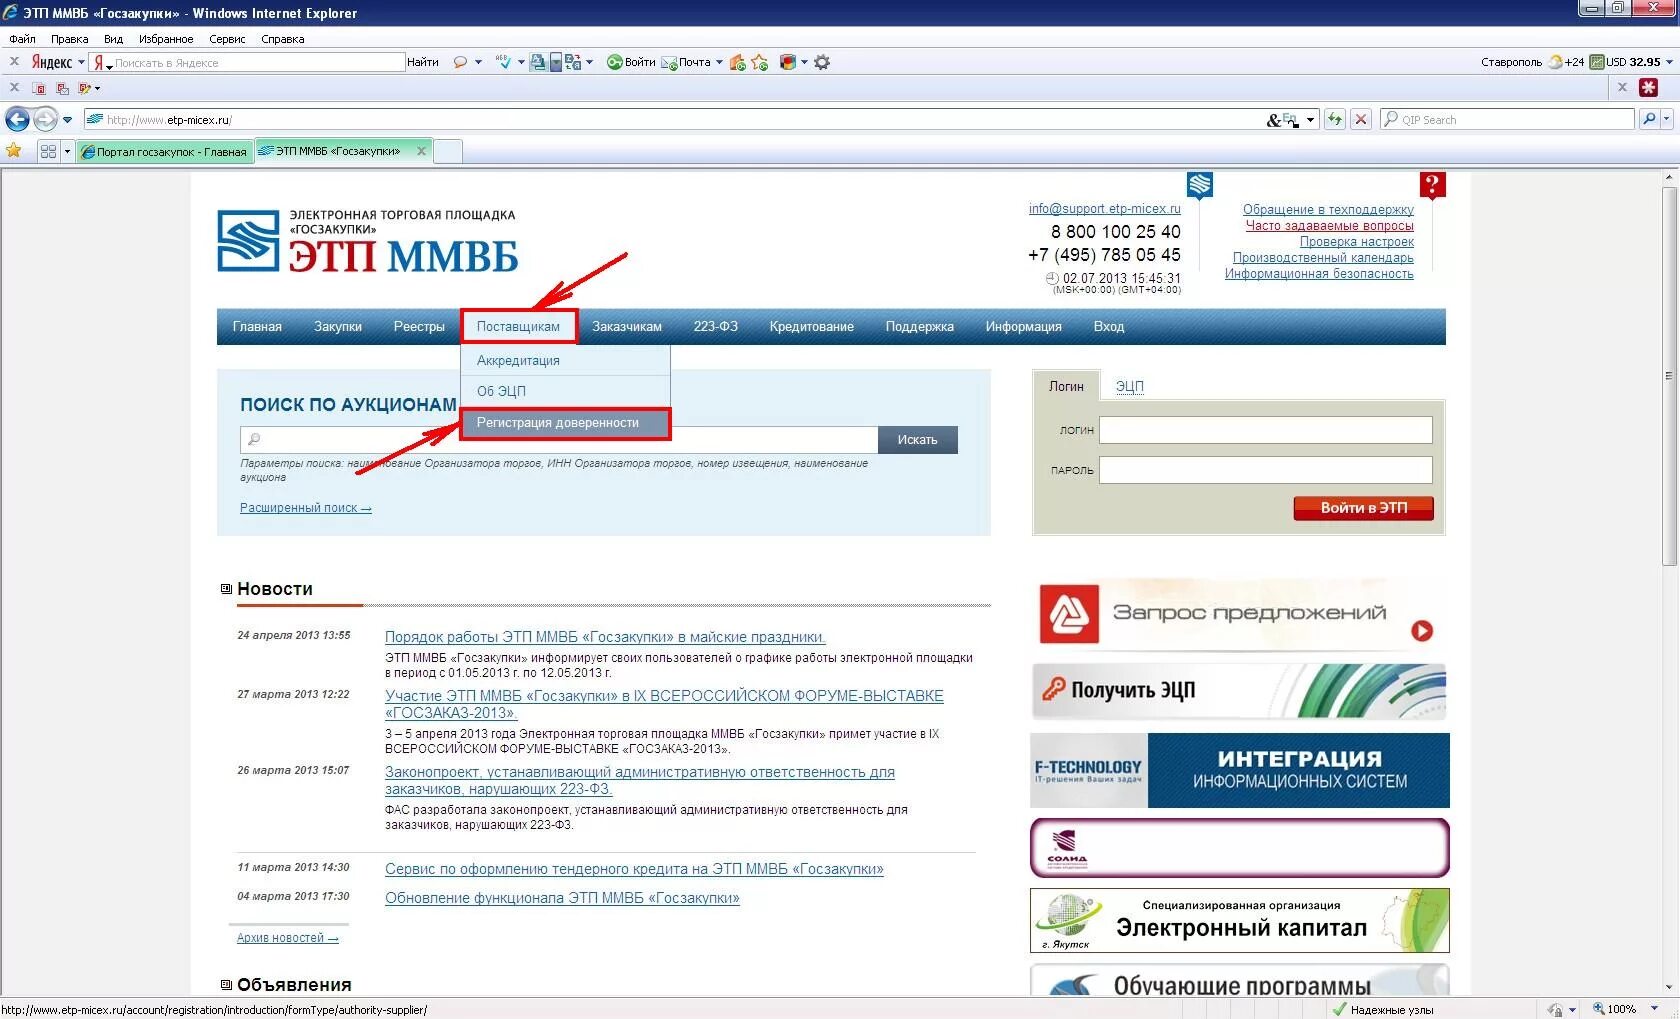The image size is (1680, 1019).
Task: Switch to ЭЦП login tab
Action: coord(1130,386)
